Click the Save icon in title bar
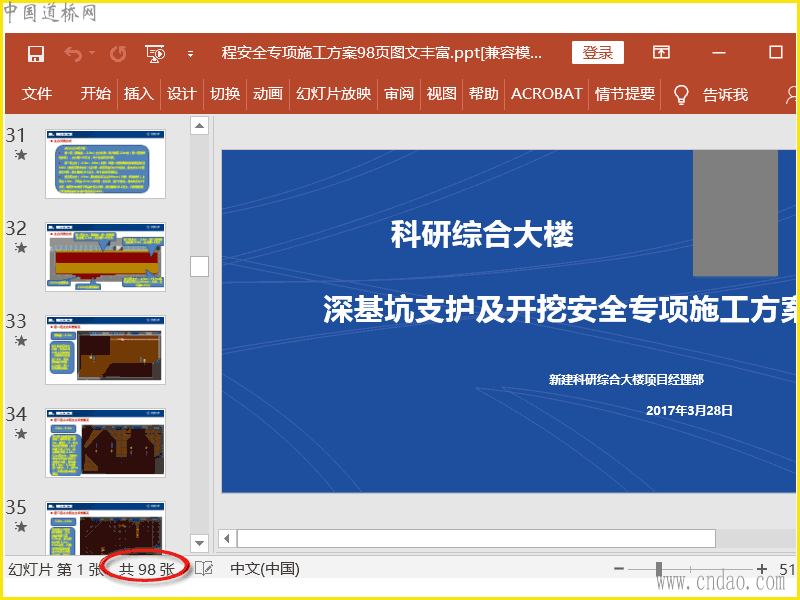The width and height of the screenshot is (800, 600). point(36,53)
